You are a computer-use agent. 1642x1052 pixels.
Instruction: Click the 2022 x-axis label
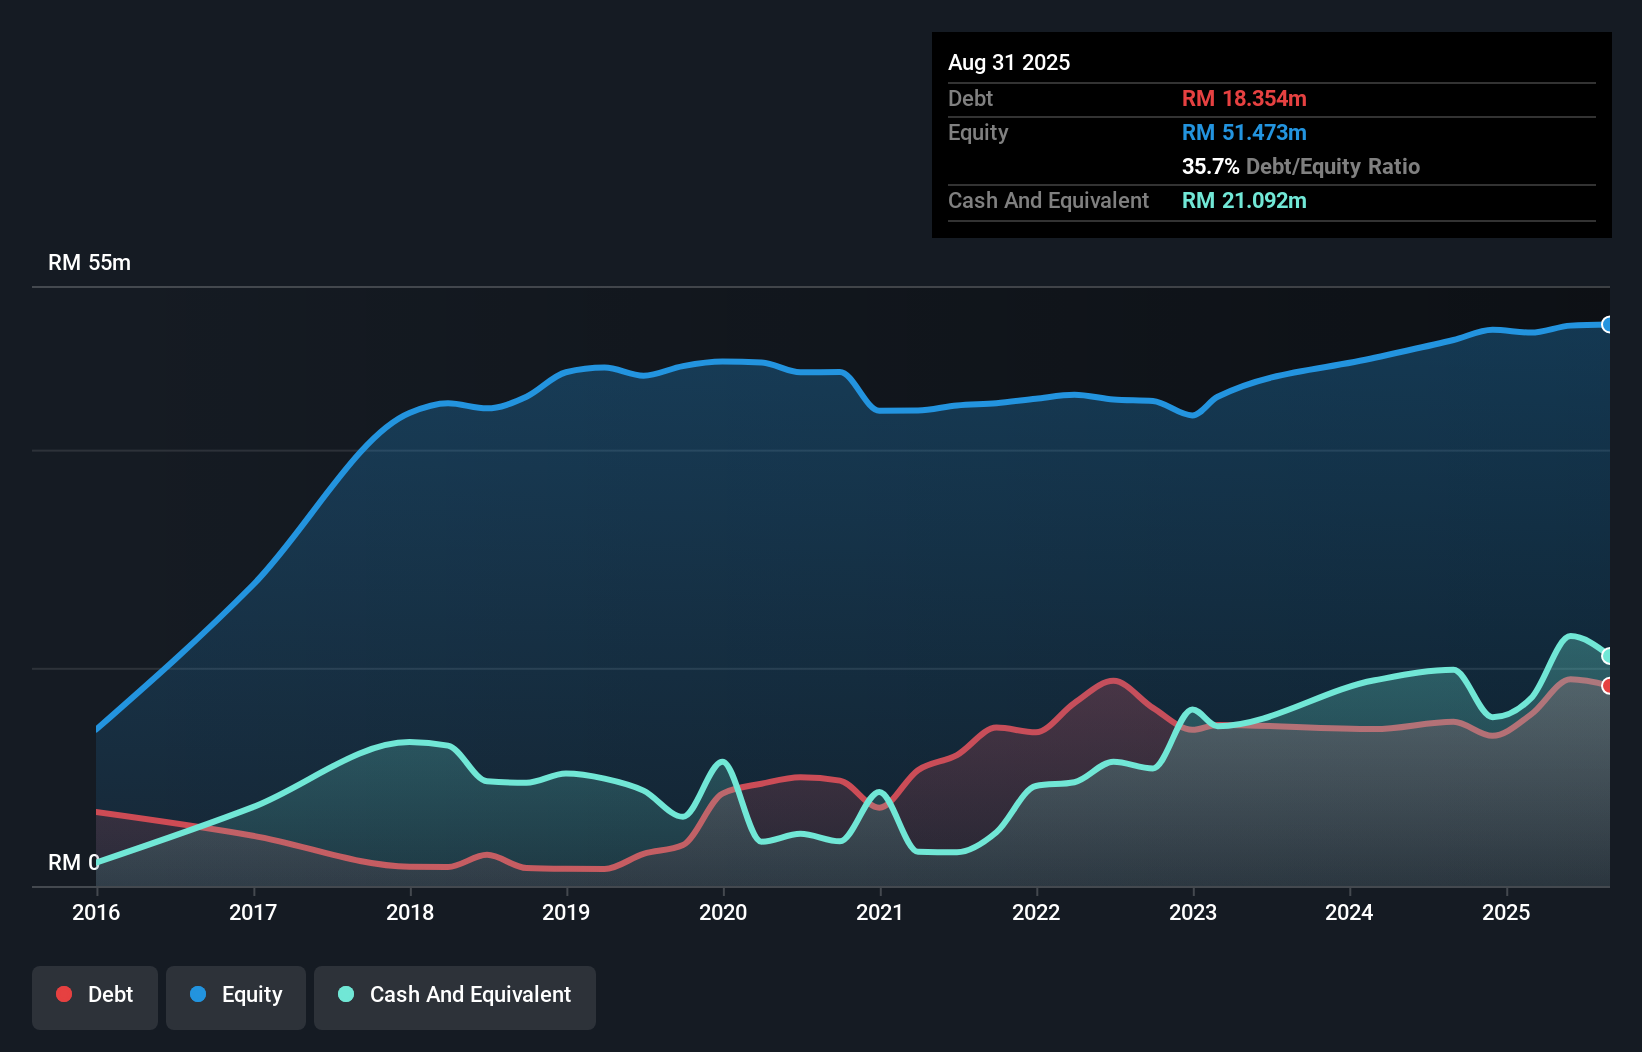pyautogui.click(x=1036, y=912)
